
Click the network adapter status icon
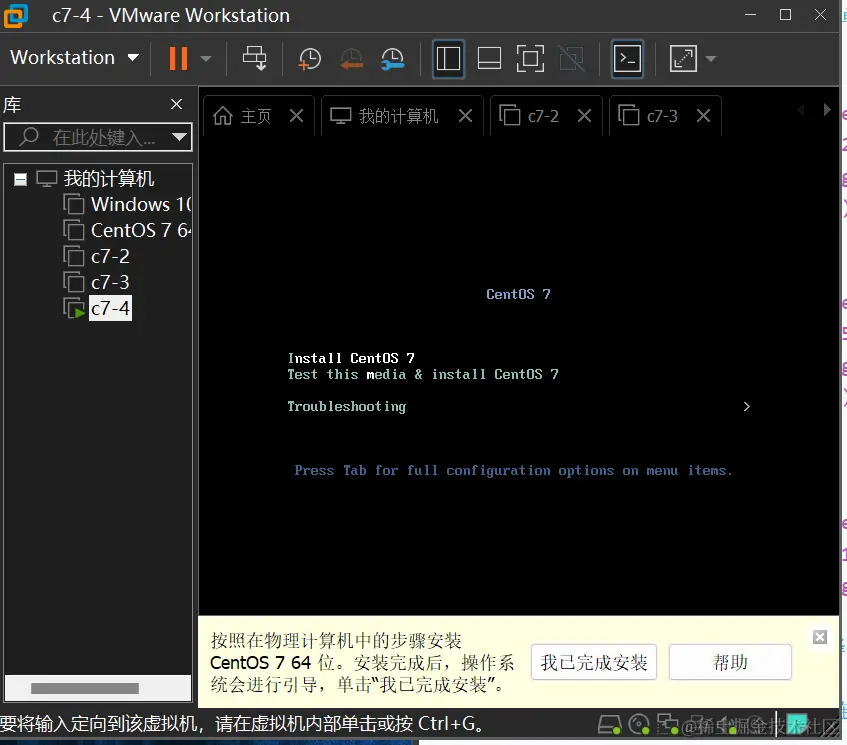coord(667,724)
